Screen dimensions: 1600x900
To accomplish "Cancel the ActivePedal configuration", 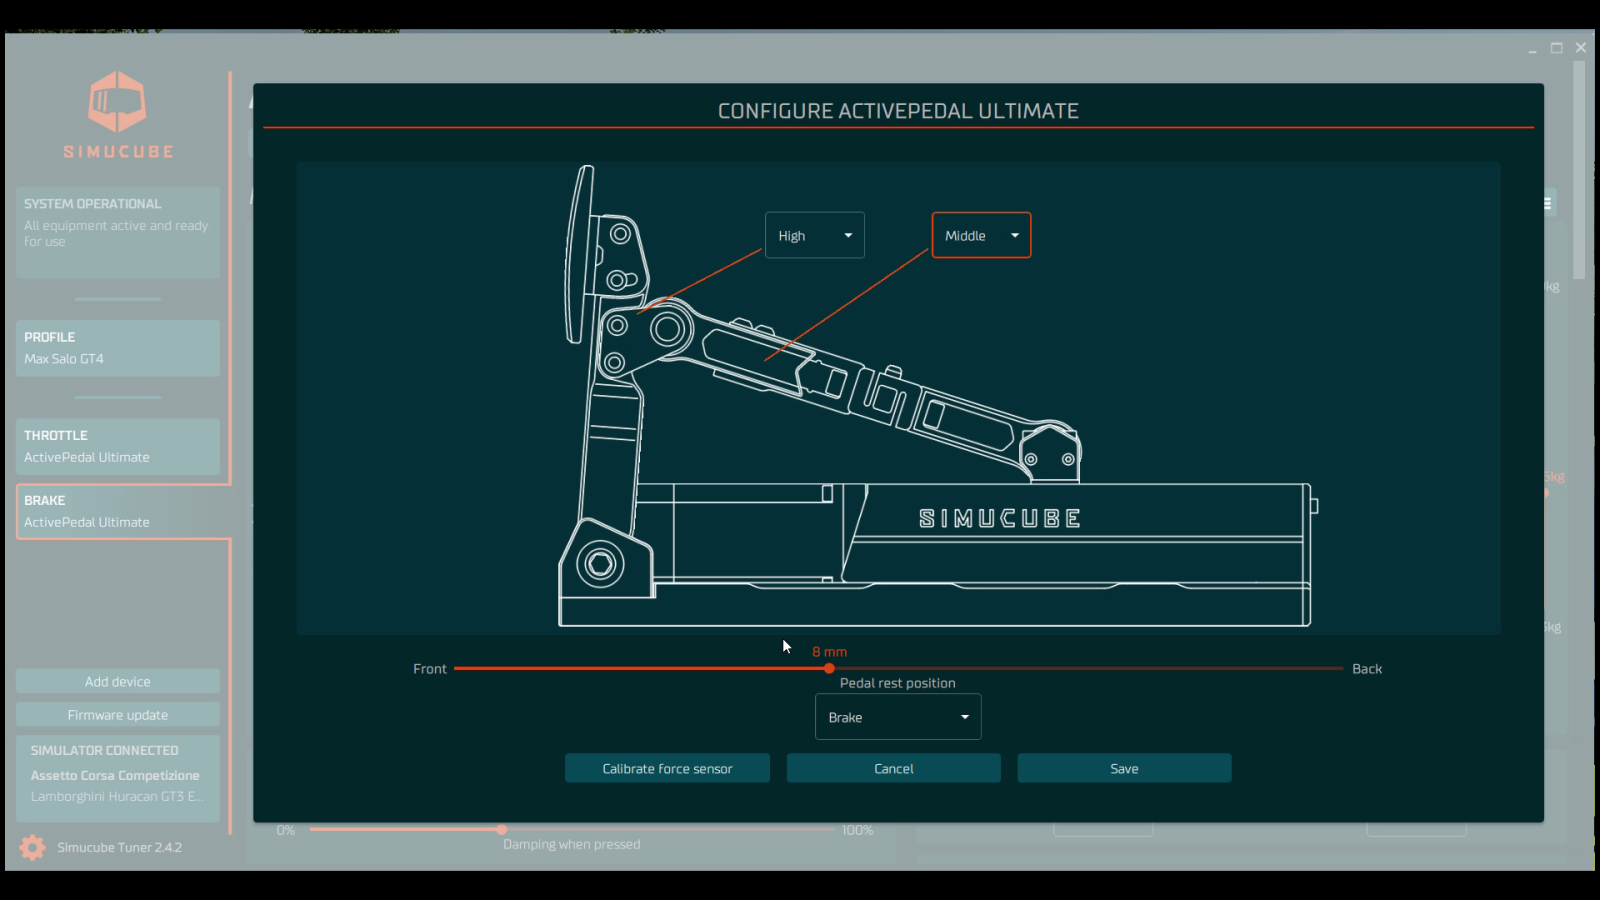I will coord(893,768).
